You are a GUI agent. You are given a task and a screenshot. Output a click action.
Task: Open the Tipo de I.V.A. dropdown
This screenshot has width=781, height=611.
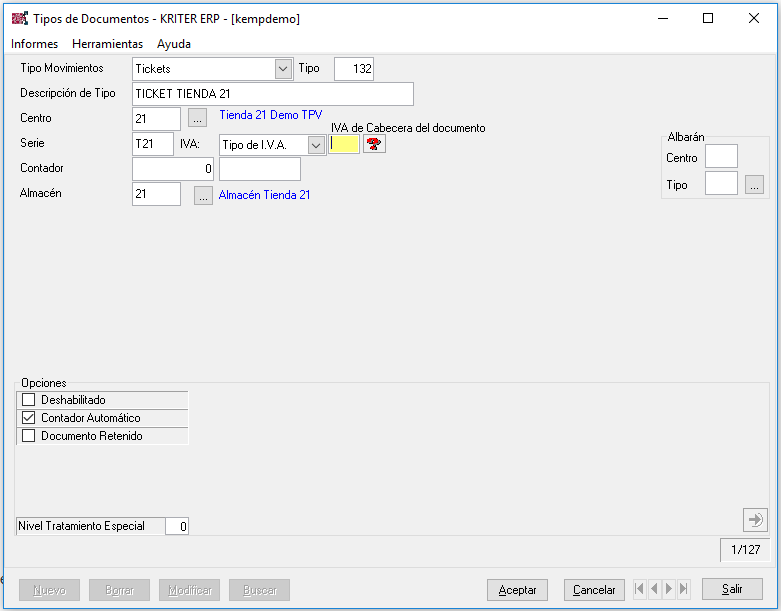pos(316,145)
